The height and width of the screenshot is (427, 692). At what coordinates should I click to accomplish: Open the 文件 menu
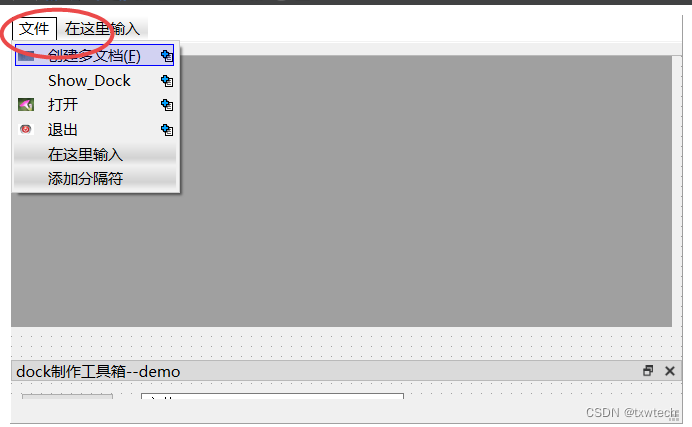tap(34, 29)
